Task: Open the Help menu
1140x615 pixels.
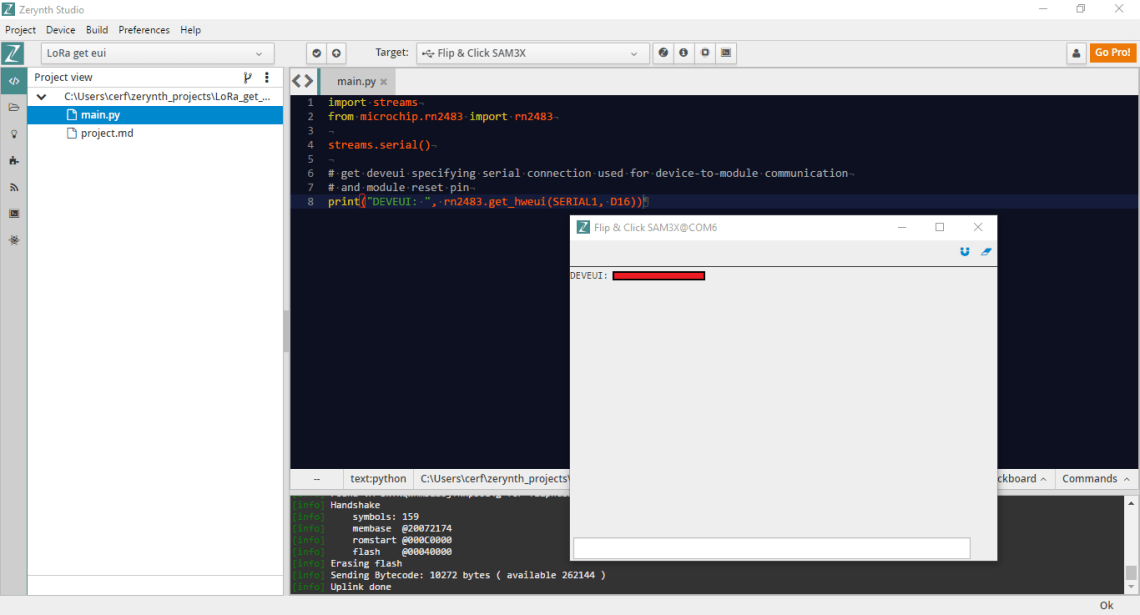Action: pos(190,30)
